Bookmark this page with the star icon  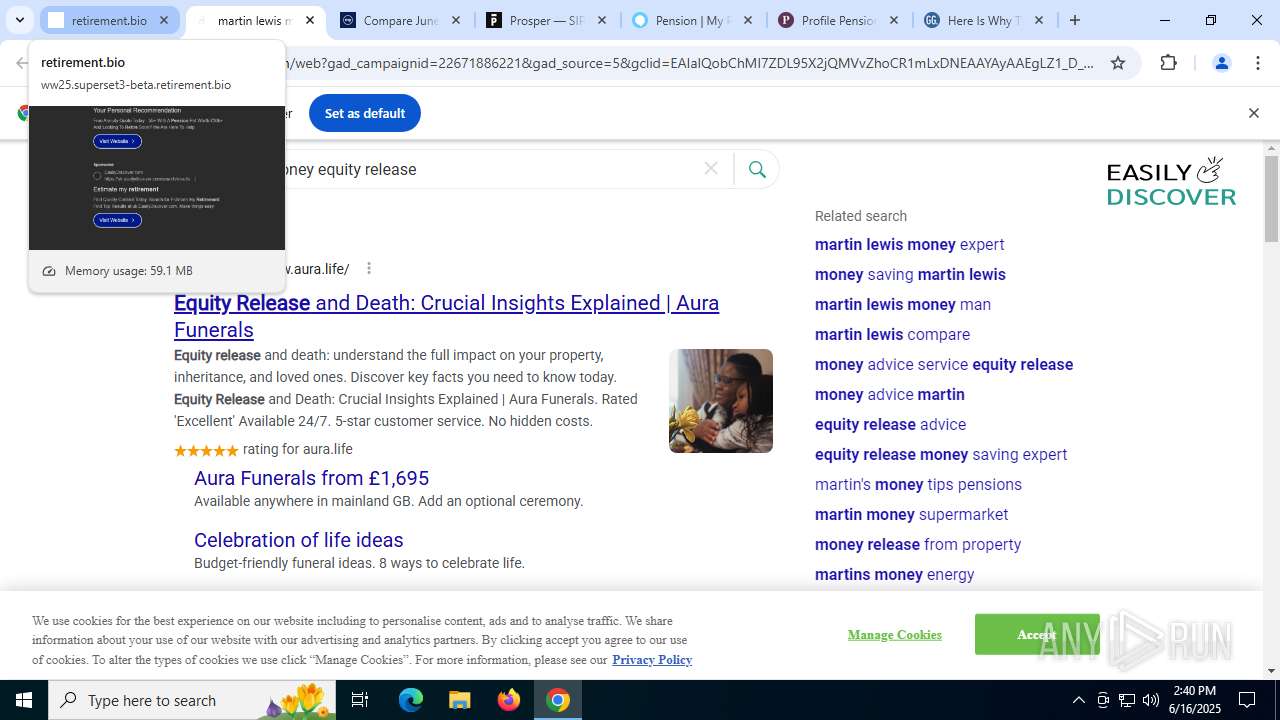(x=1118, y=63)
